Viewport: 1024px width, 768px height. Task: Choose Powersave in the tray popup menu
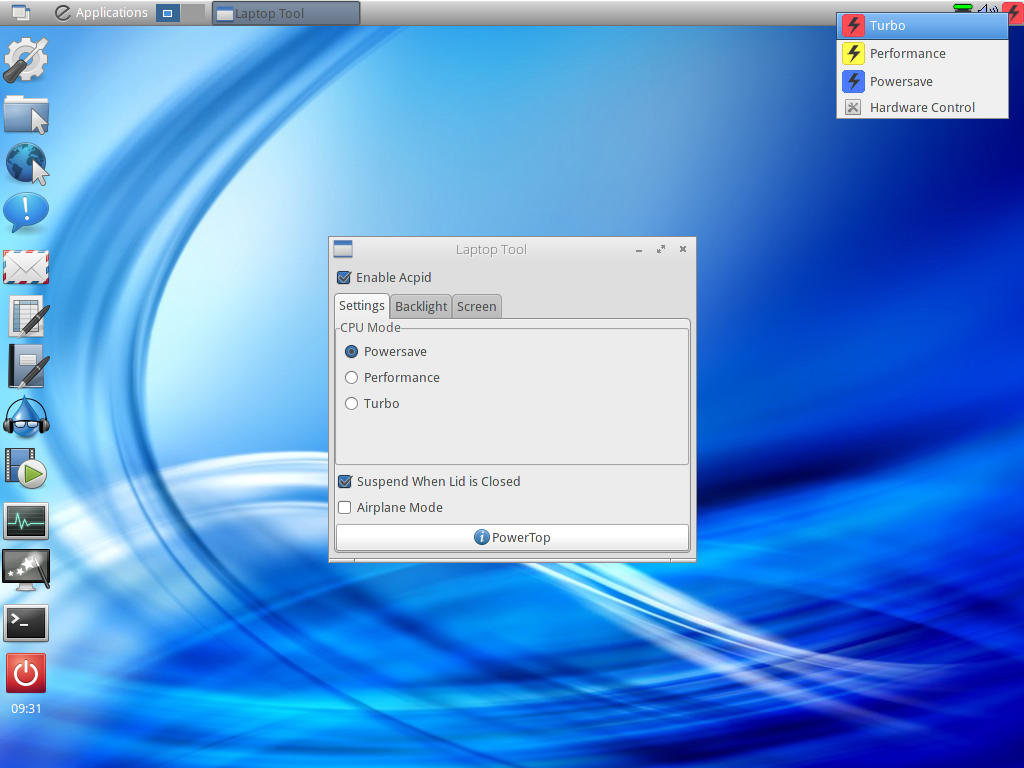(x=922, y=82)
